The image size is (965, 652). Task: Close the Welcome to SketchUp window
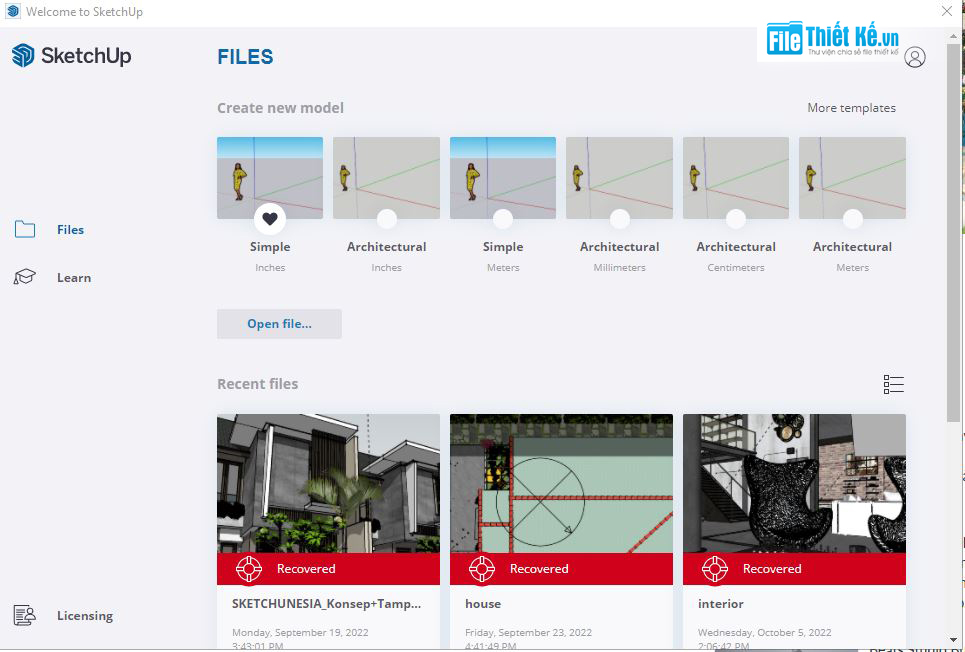(947, 11)
